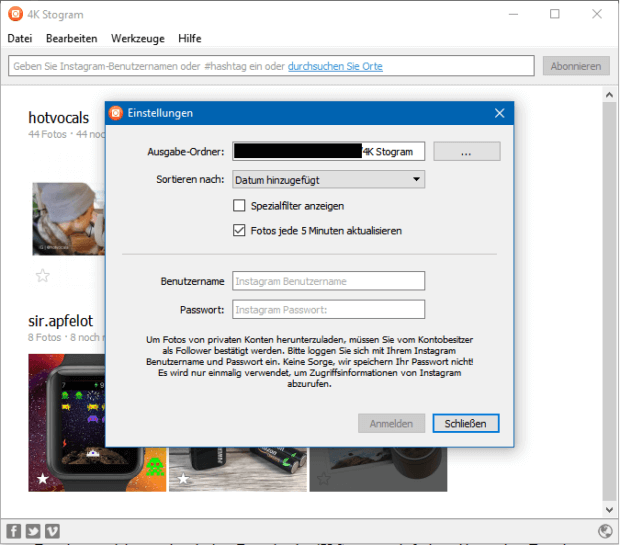Click the Schließen button

(465, 424)
